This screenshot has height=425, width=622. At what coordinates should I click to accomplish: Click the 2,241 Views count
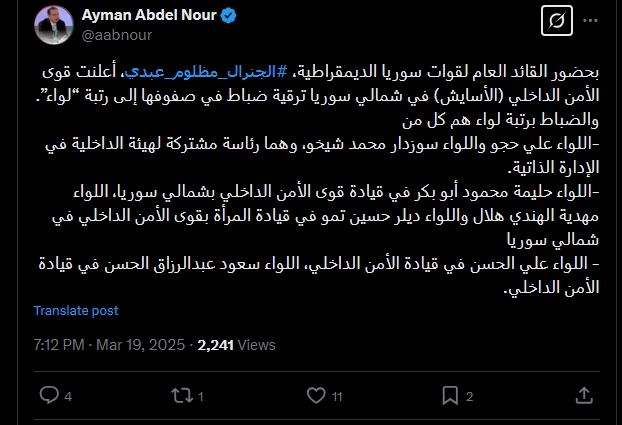tap(236, 345)
